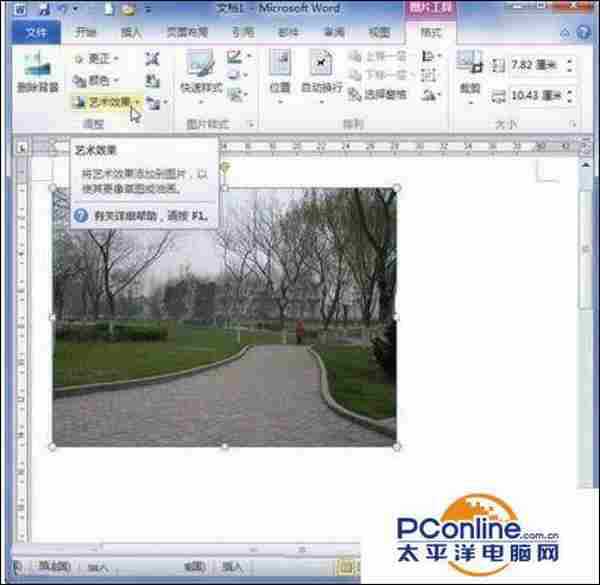The image size is (600, 585).
Task: Click the green rotation handle above the picture
Action: [x=224, y=168]
